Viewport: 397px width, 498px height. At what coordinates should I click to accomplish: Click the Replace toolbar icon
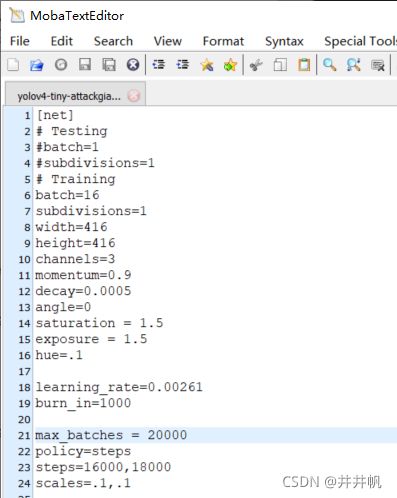point(378,65)
